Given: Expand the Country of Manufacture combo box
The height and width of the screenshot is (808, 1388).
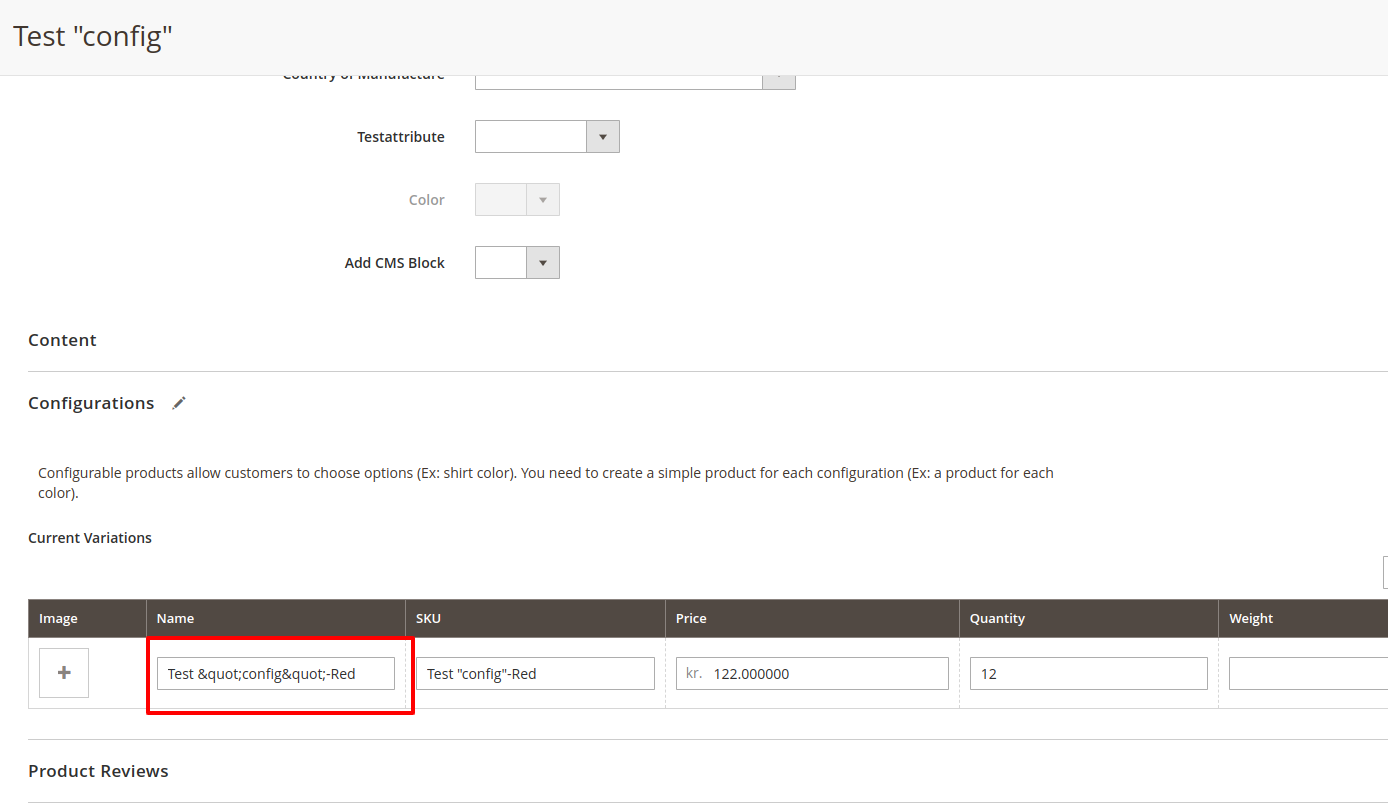Looking at the screenshot, I should click(x=618, y=75).
